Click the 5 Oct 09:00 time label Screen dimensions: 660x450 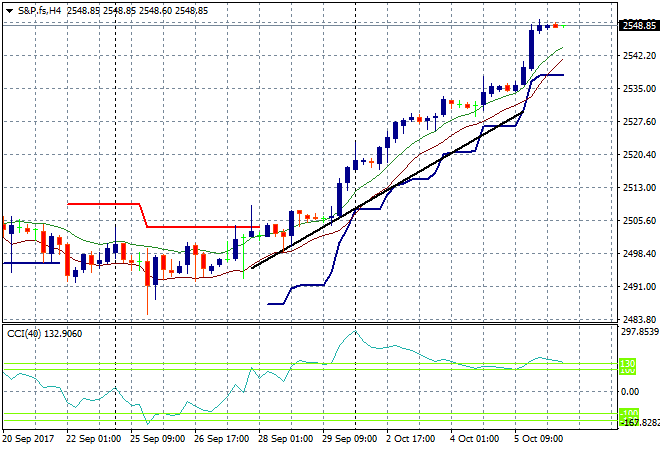[538, 439]
